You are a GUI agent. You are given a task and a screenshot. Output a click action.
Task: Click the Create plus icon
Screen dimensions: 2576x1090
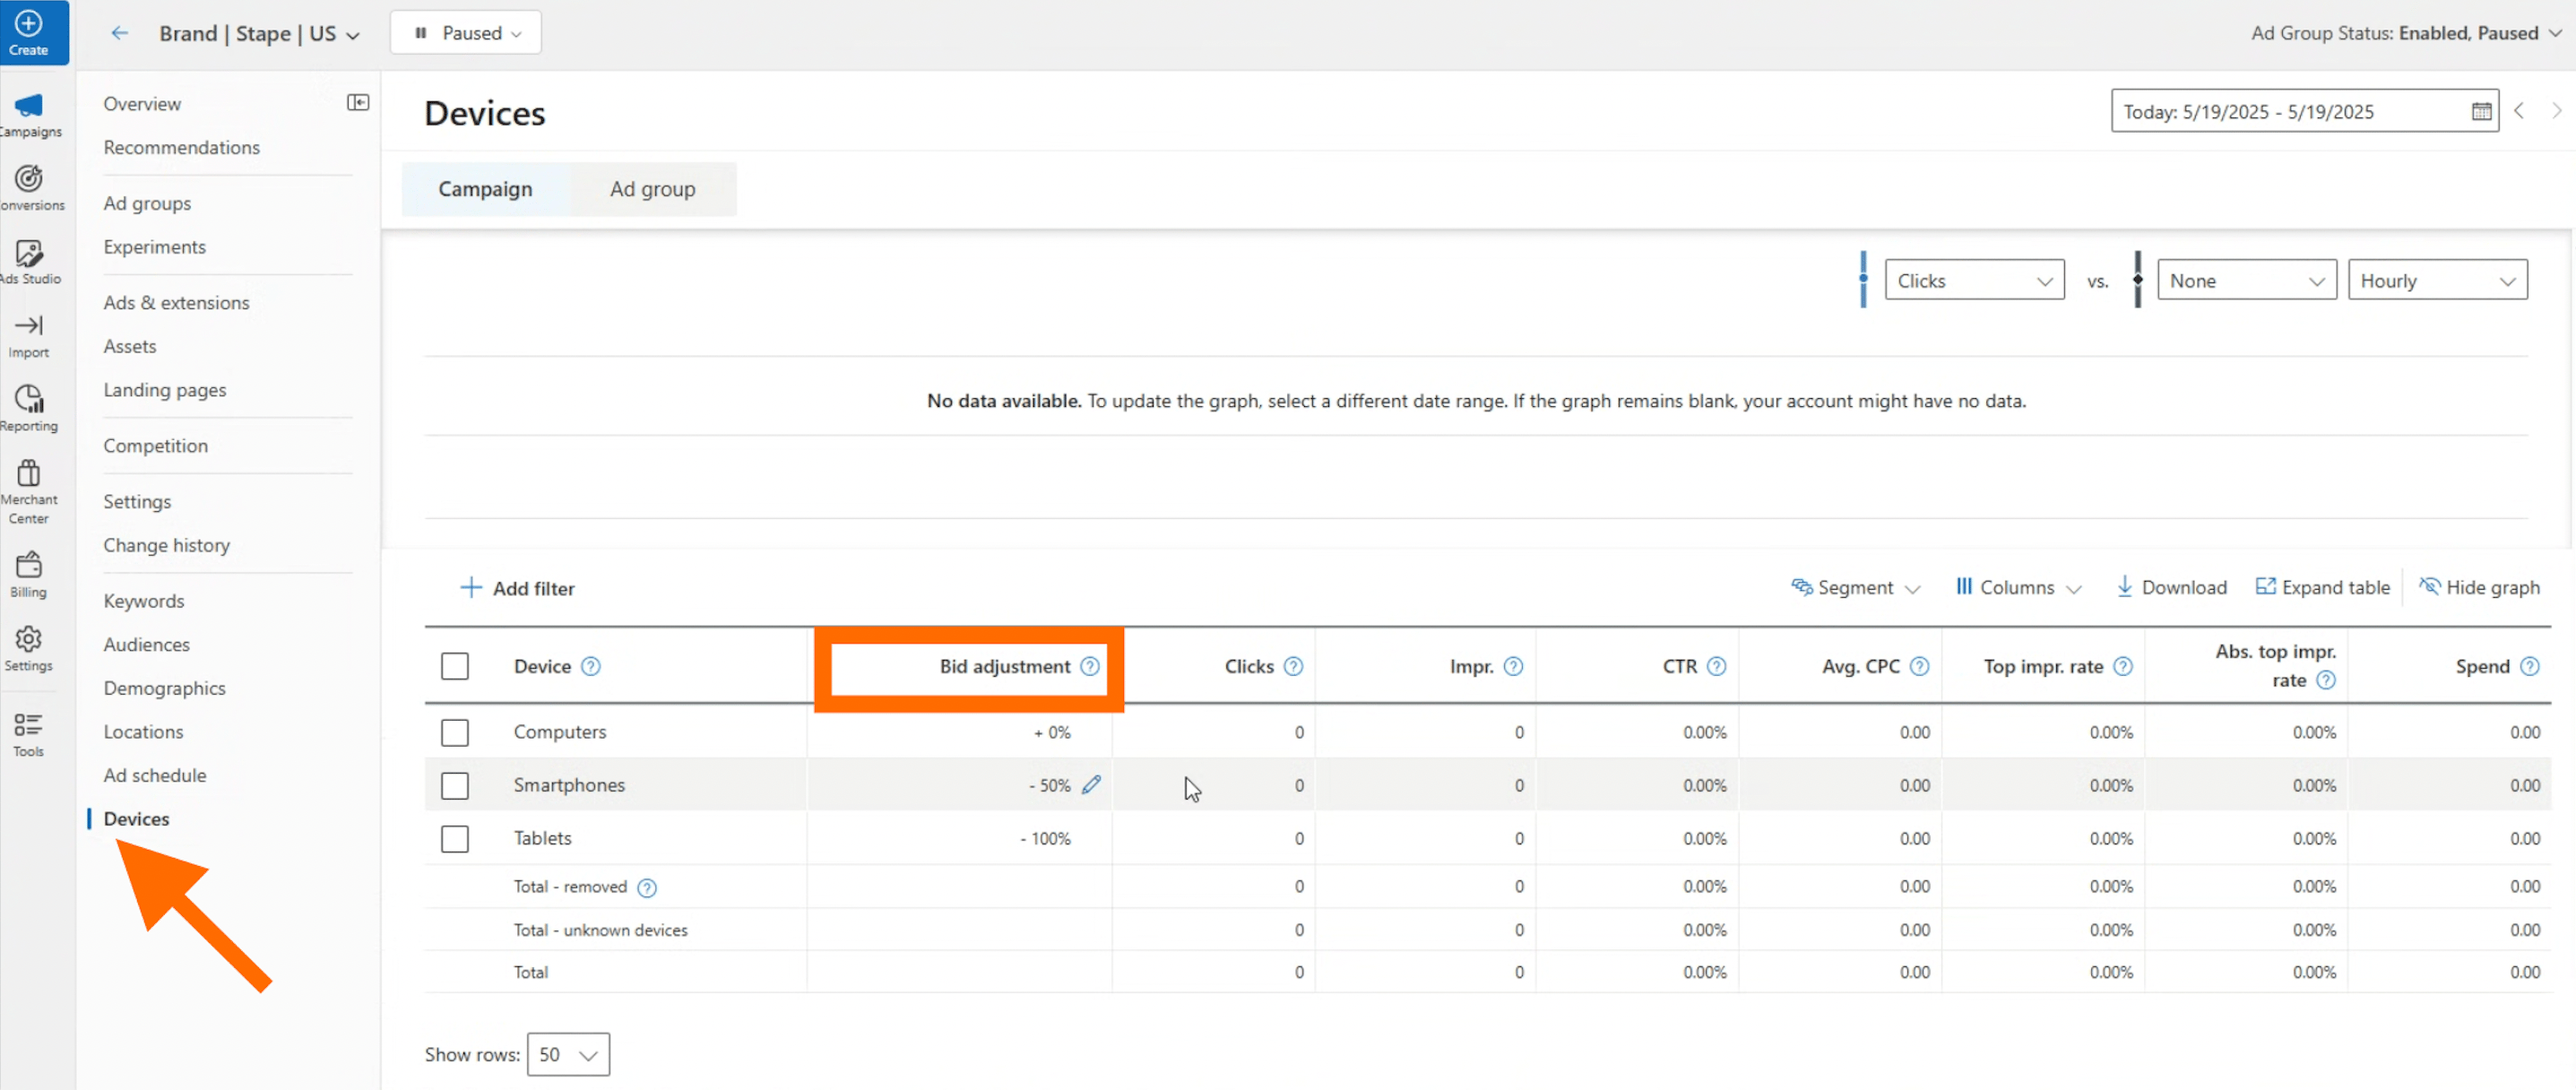pos(29,23)
